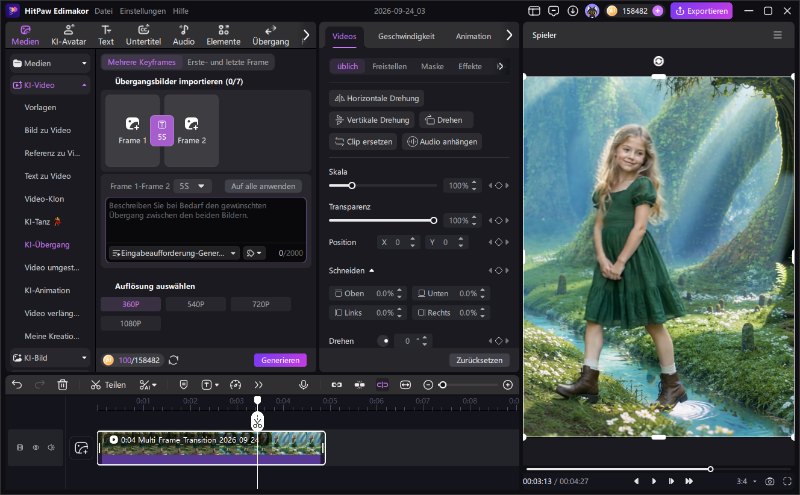Click the microphone voice-over icon
Viewport: 800px width, 495px height.
pyautogui.click(x=304, y=385)
